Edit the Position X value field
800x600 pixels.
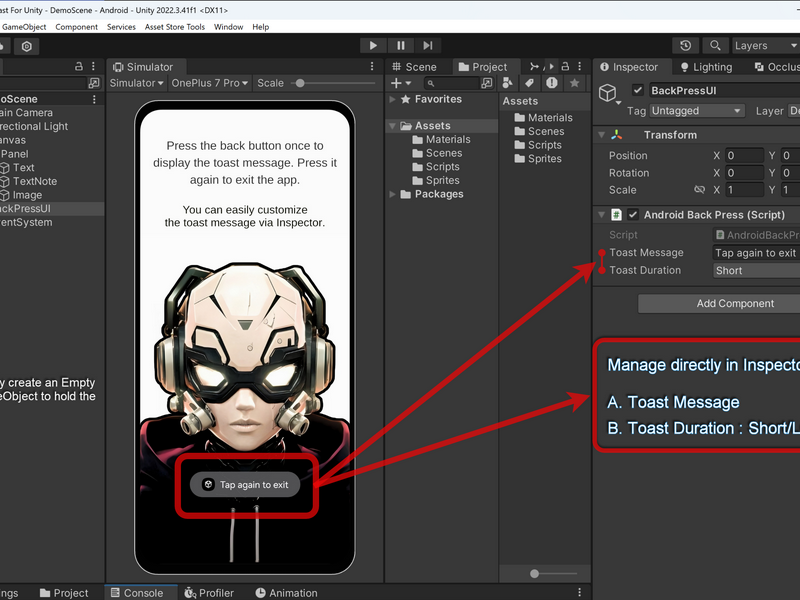(744, 156)
